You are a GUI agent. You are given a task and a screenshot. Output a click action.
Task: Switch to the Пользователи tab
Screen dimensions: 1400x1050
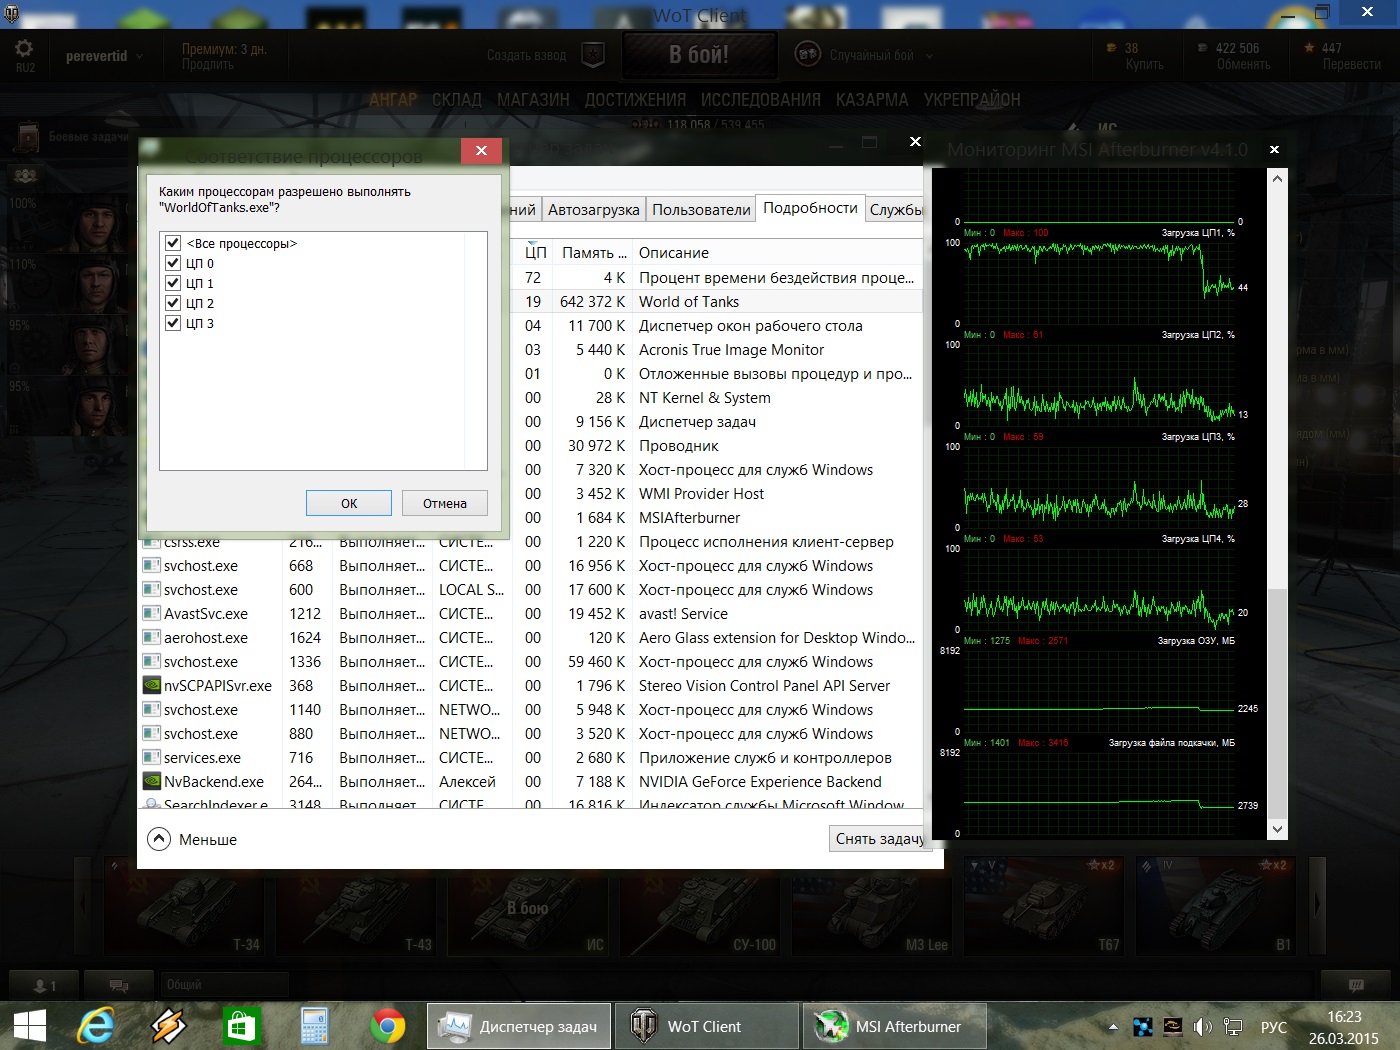tap(701, 209)
